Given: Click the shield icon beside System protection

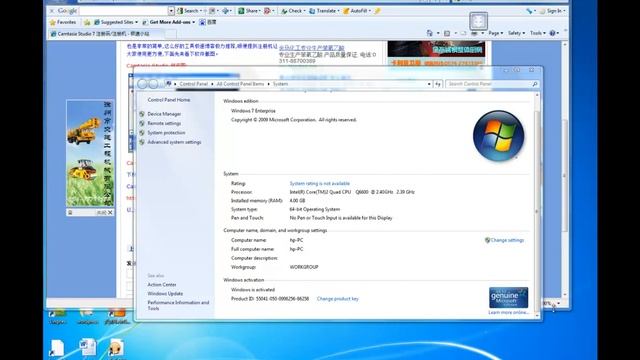Looking at the screenshot, I should [x=142, y=133].
